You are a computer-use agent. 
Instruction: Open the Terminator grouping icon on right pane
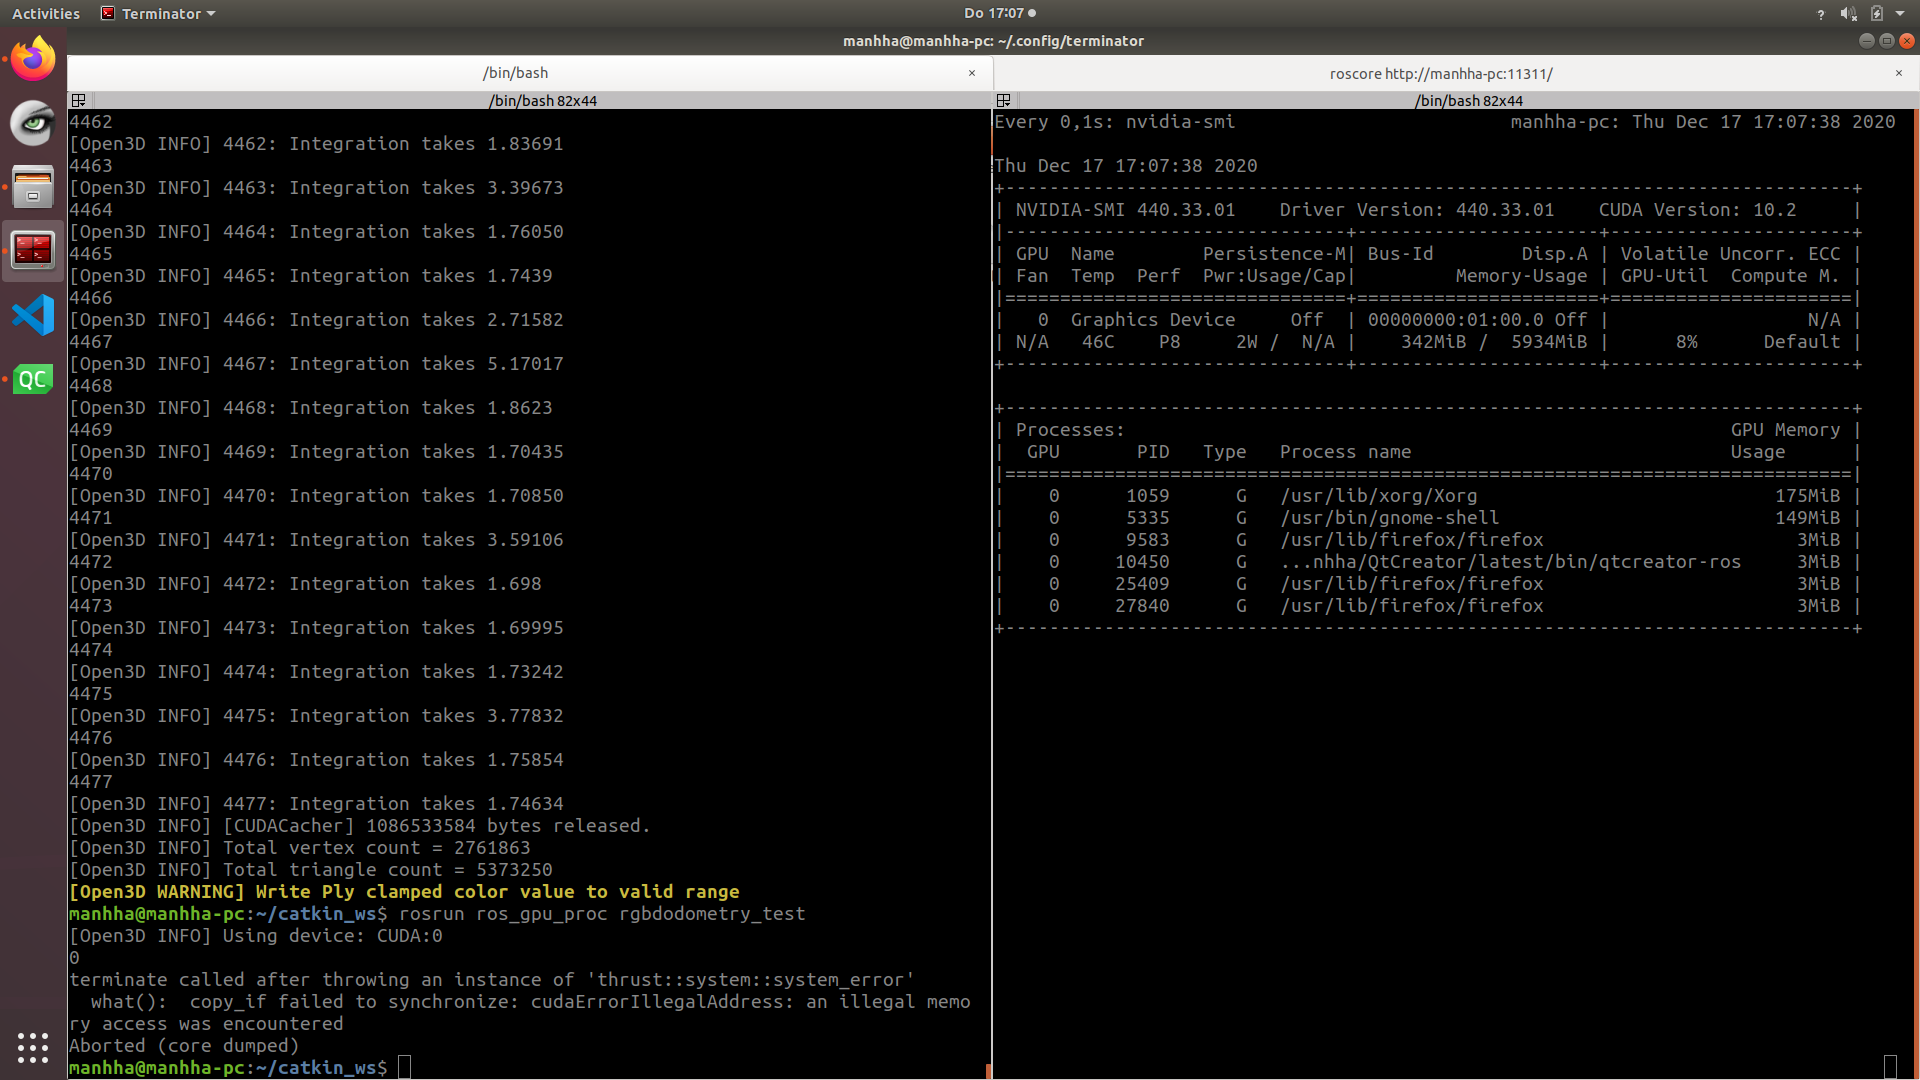tap(1004, 100)
